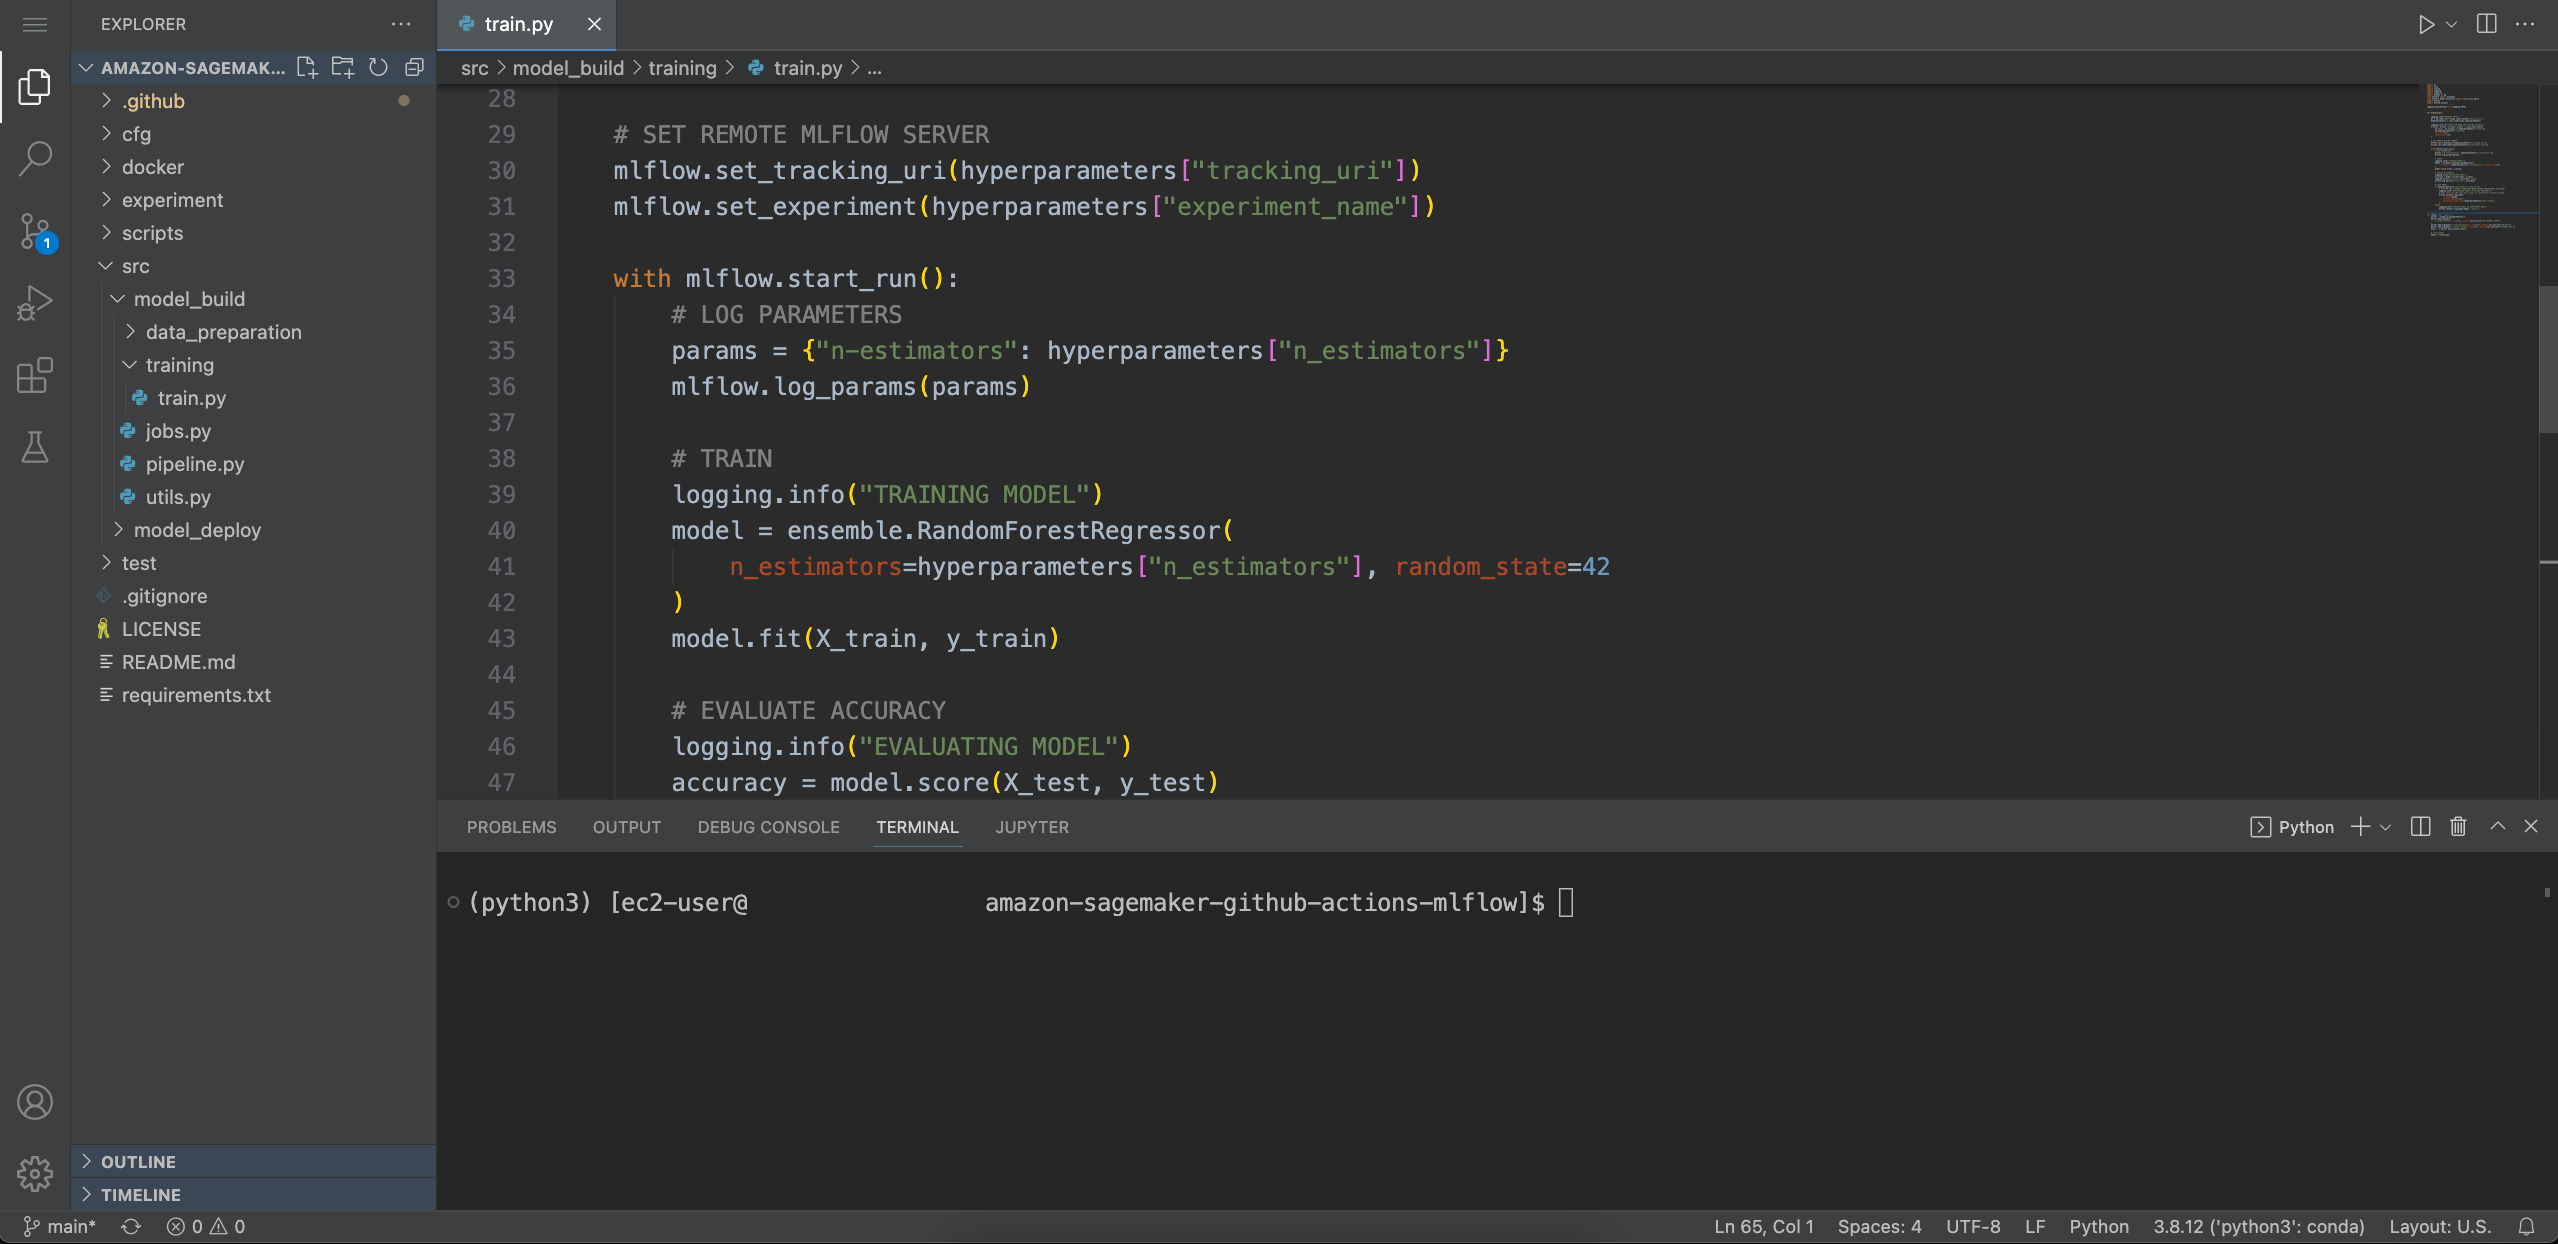
Task: Collapse all folders in explorer
Action: (414, 67)
